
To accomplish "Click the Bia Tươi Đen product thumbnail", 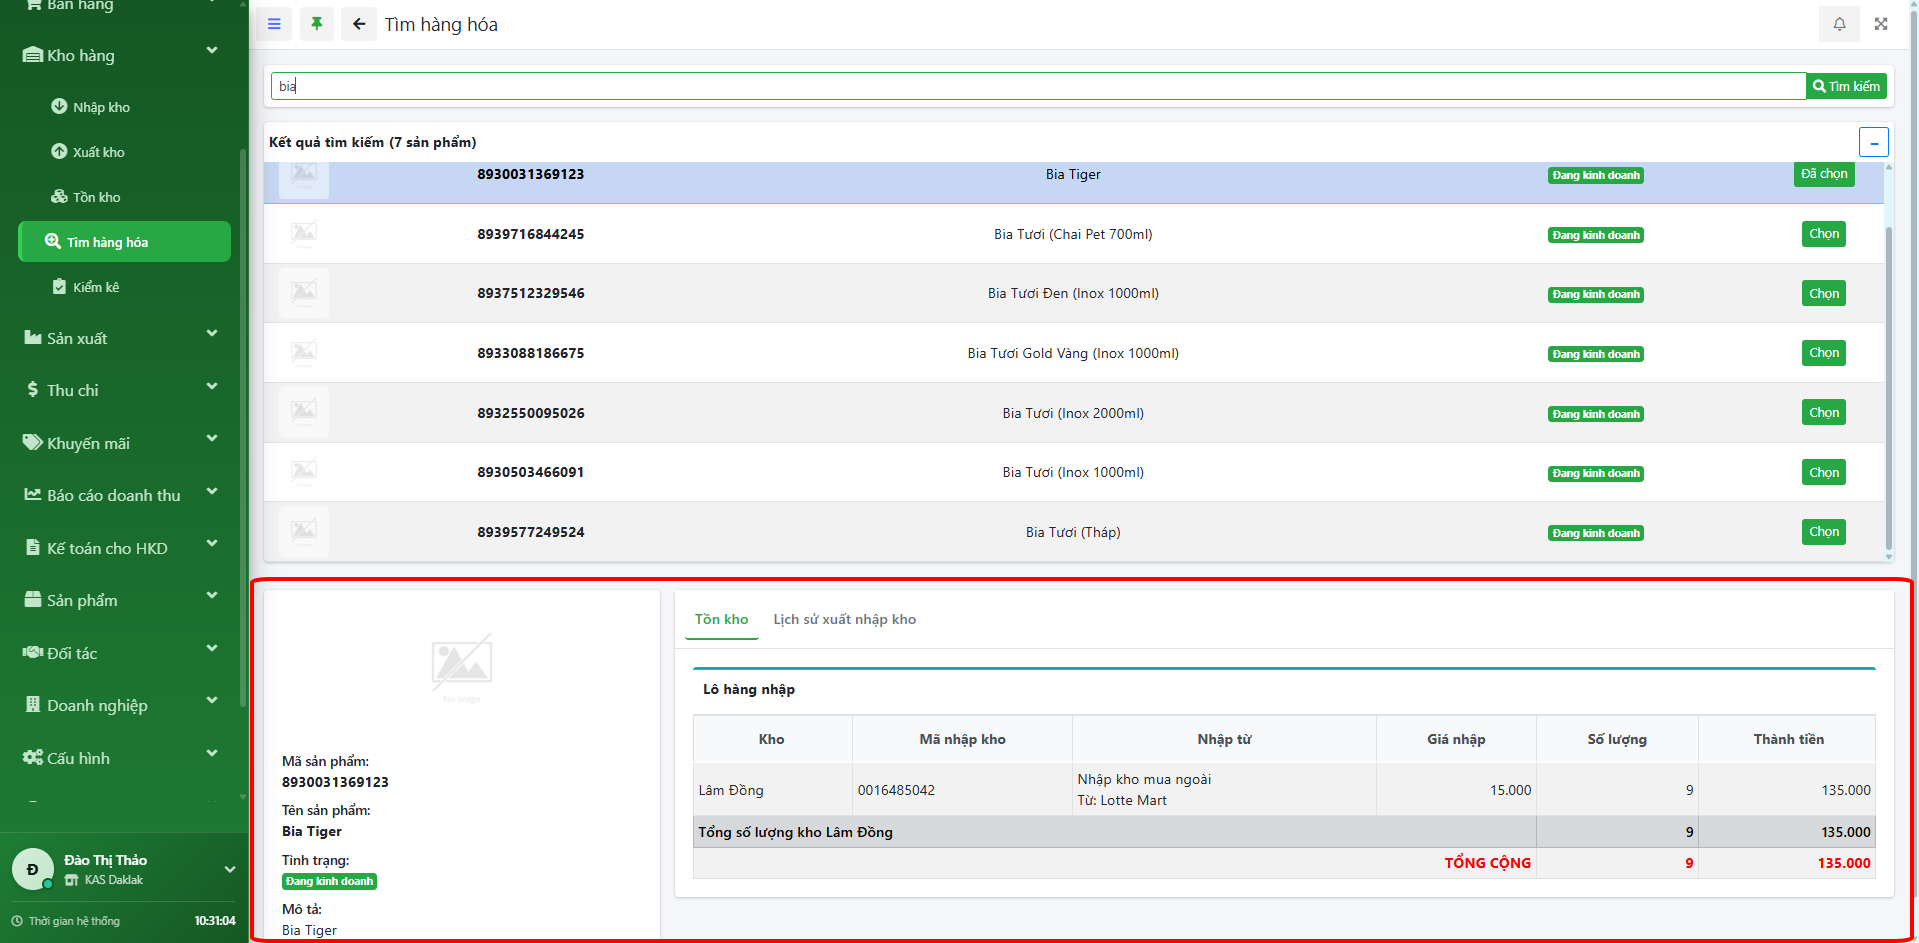I will coord(304,293).
